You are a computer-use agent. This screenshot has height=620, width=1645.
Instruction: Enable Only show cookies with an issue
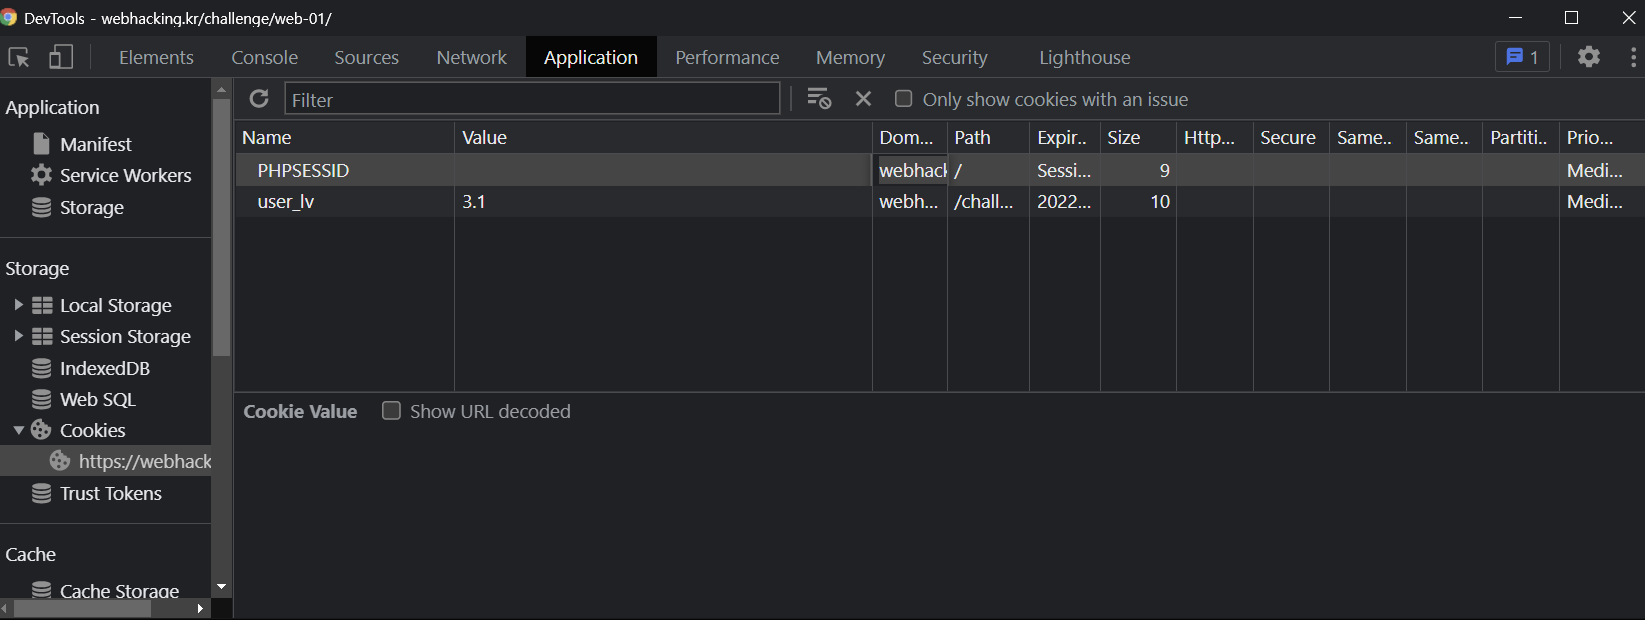(x=903, y=98)
